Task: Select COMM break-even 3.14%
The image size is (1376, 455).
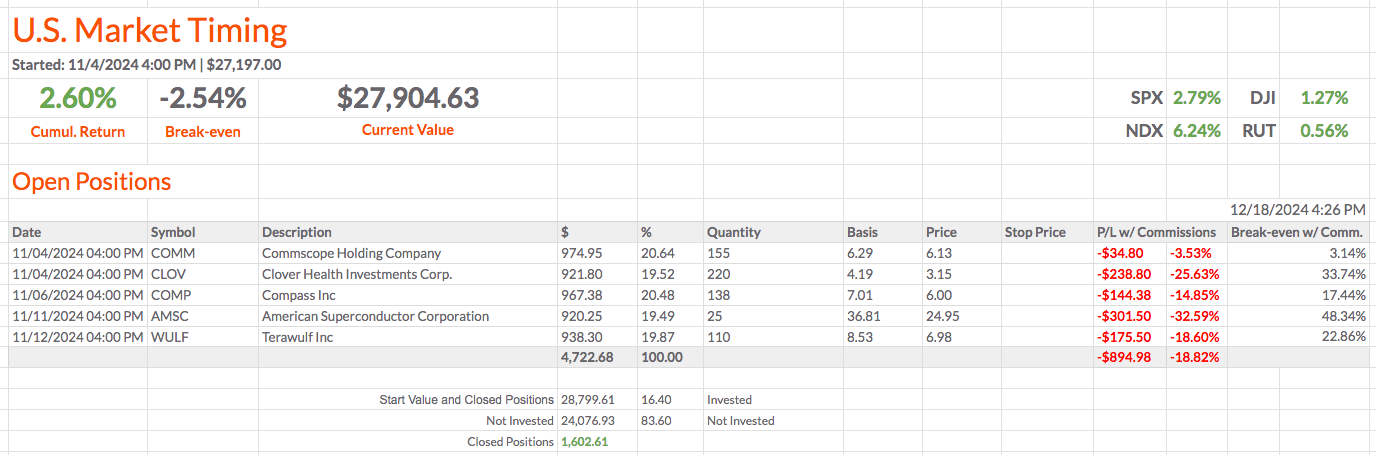Action: [x=1349, y=253]
